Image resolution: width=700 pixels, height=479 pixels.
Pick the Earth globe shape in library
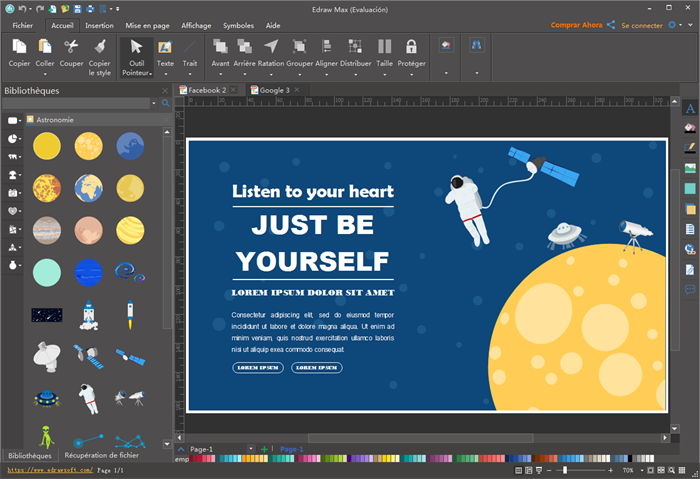coord(87,188)
